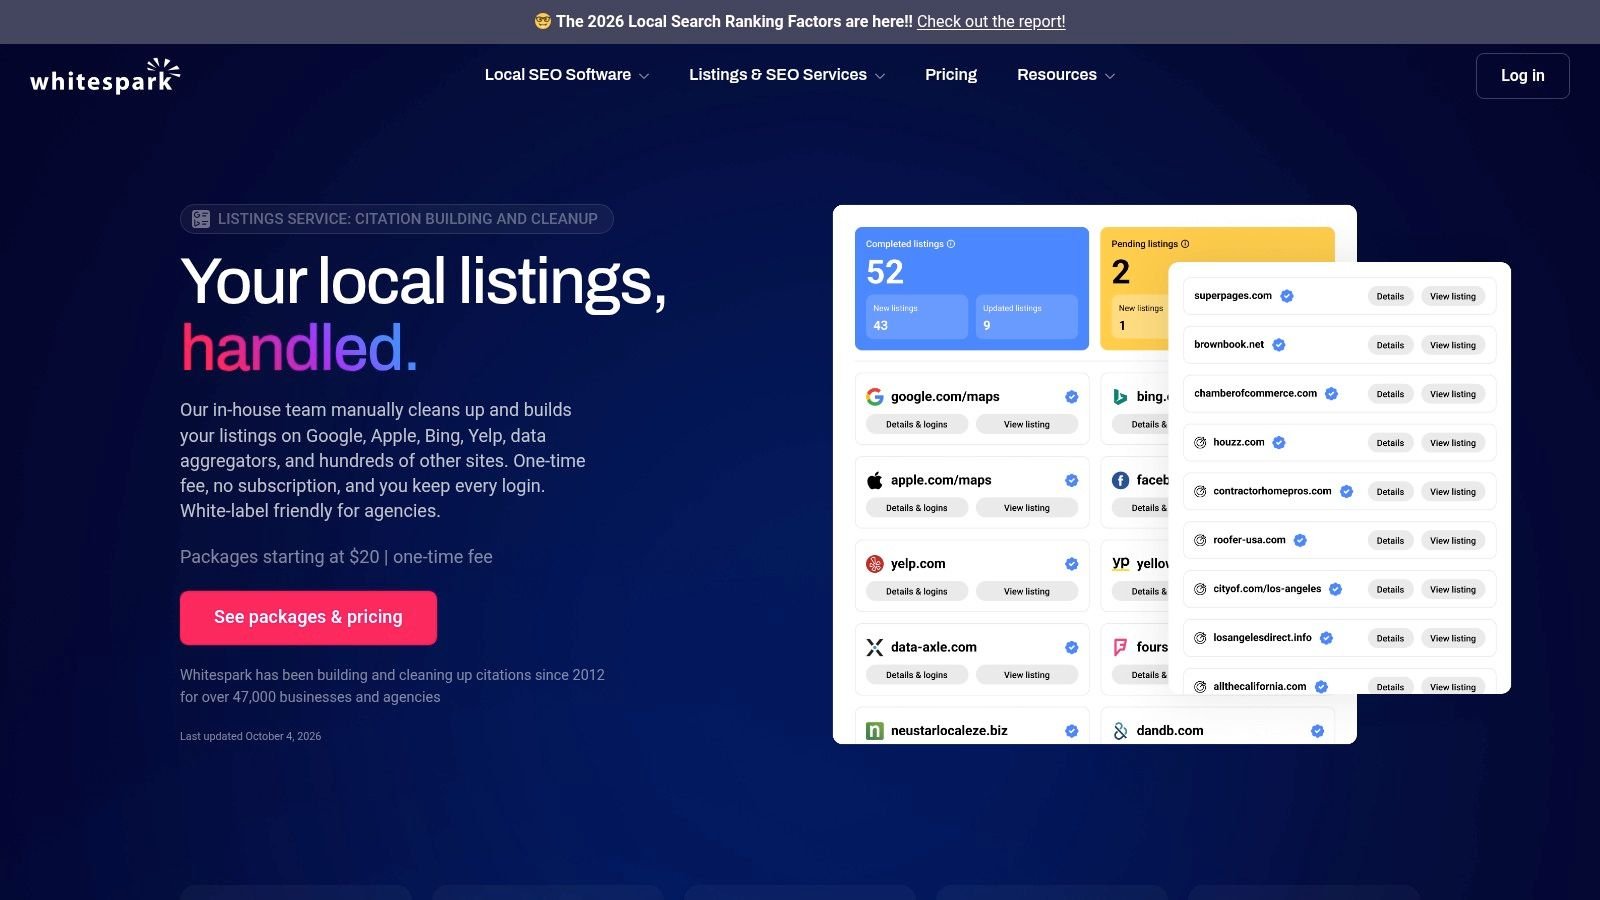This screenshot has height=900, width=1600.
Task: Click View listing under apple.com/maps
Action: pyautogui.click(x=1027, y=508)
